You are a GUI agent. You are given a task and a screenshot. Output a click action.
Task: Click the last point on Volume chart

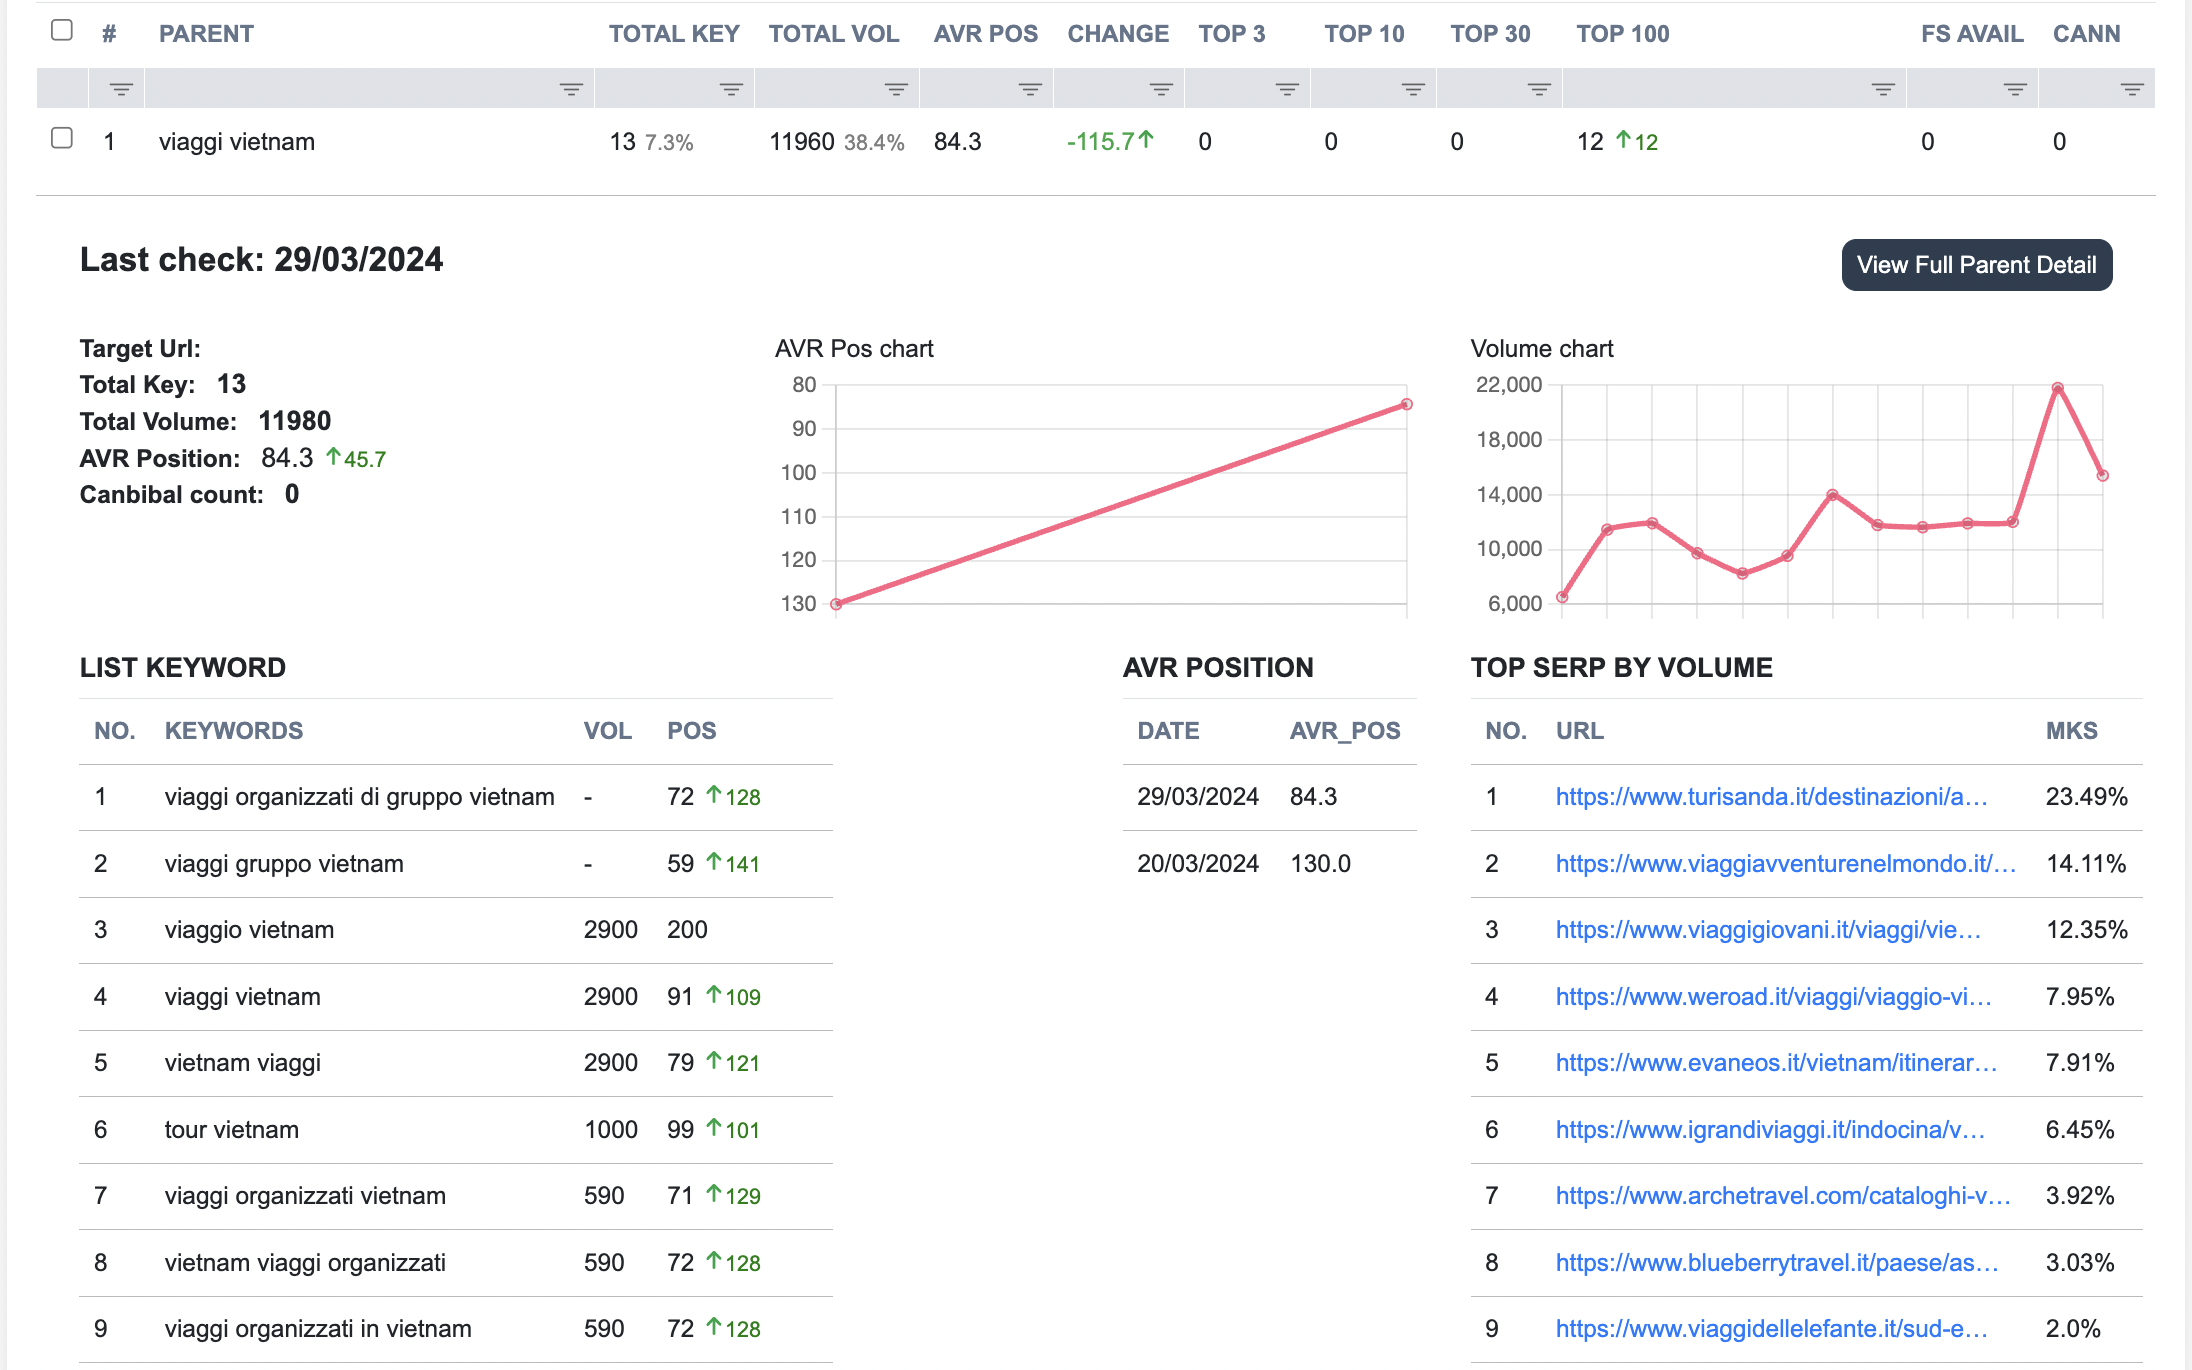point(2102,476)
